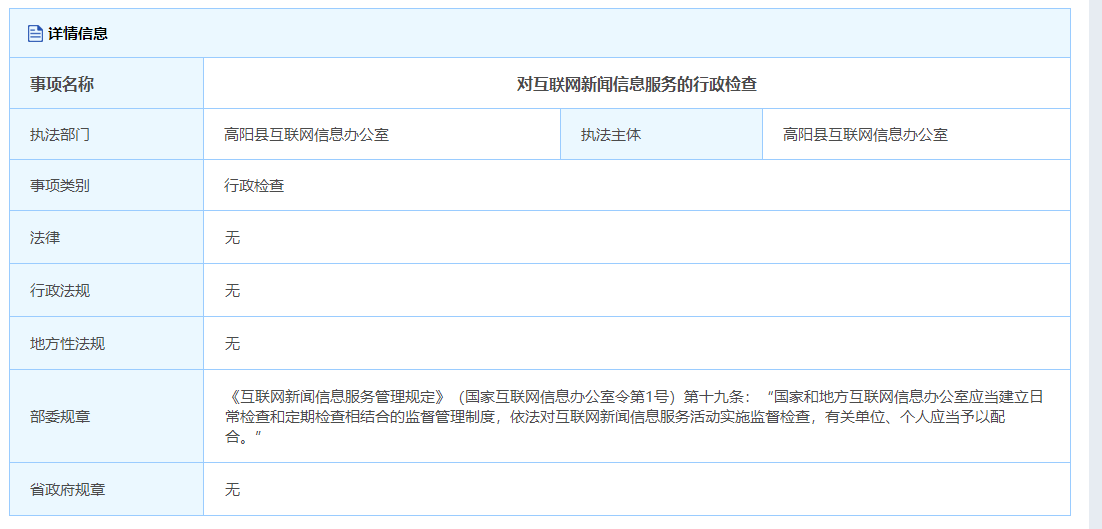
Task: Select the 事项类别 label cell
Action: (x=60, y=185)
